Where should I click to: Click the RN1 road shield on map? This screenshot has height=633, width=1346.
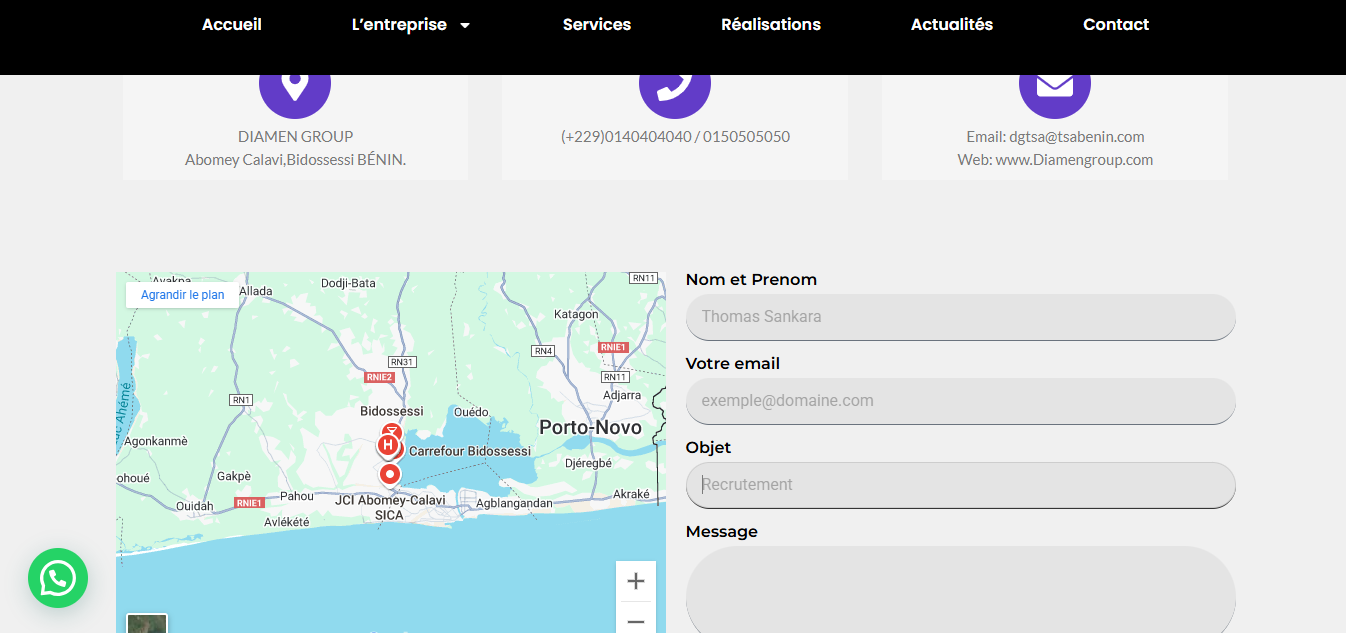241,400
